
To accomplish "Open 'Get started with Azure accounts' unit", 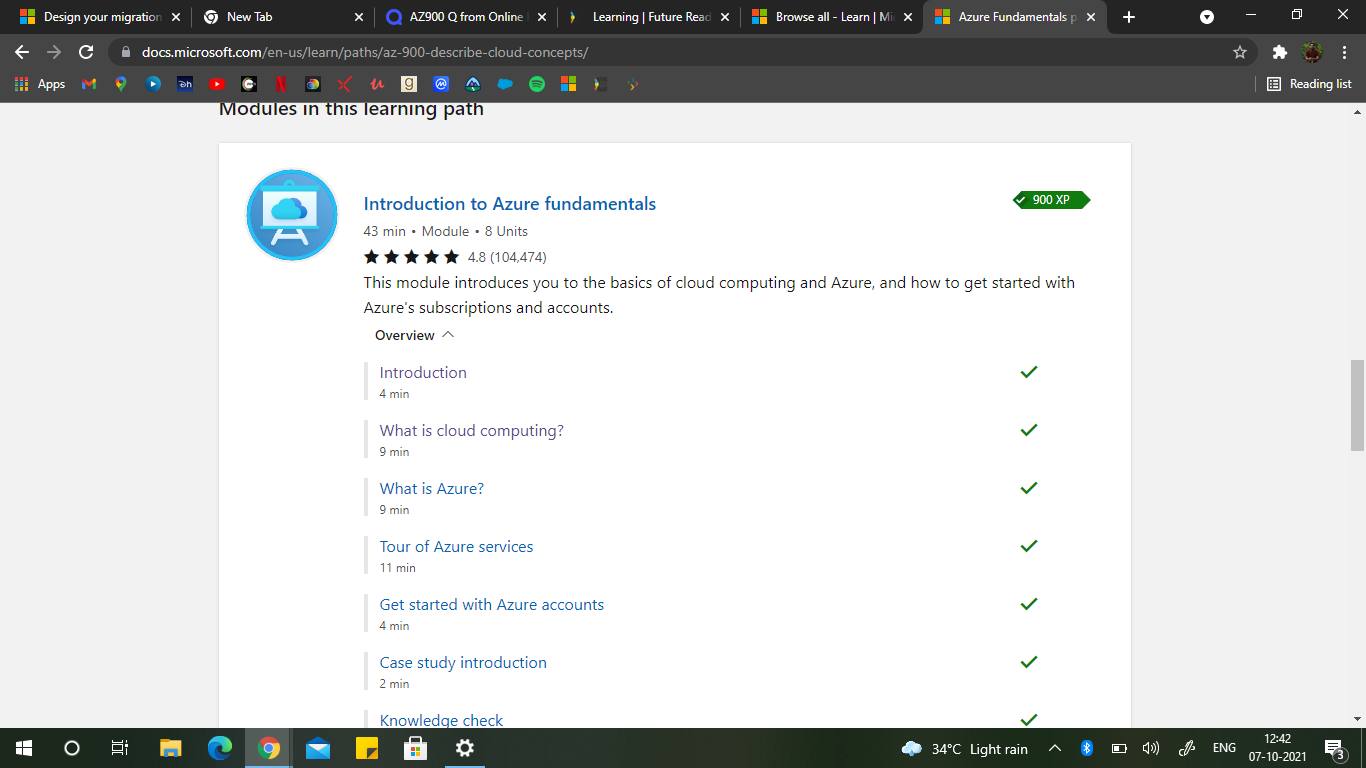I will click(x=492, y=604).
